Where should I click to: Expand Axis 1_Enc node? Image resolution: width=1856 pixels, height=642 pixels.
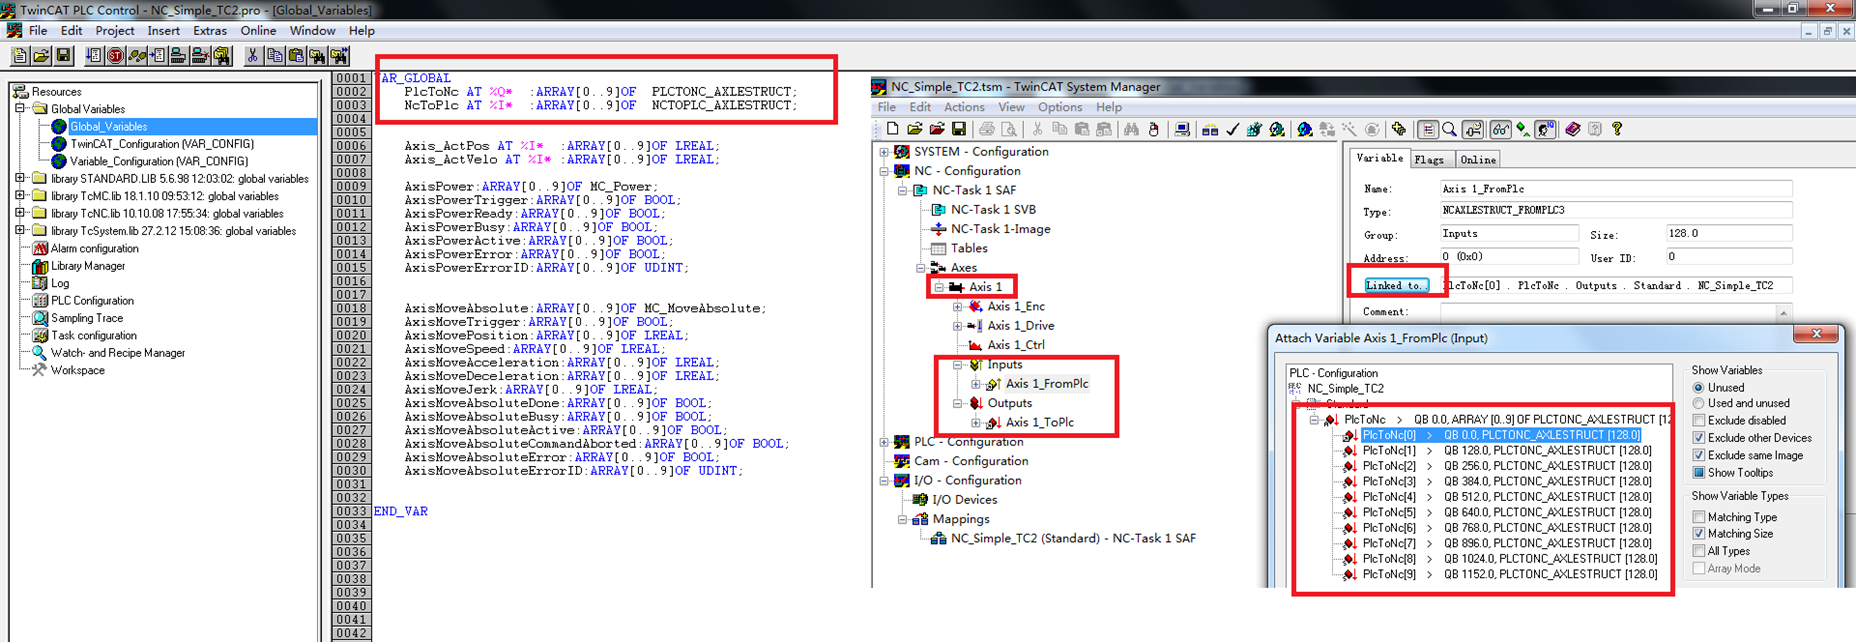957,306
